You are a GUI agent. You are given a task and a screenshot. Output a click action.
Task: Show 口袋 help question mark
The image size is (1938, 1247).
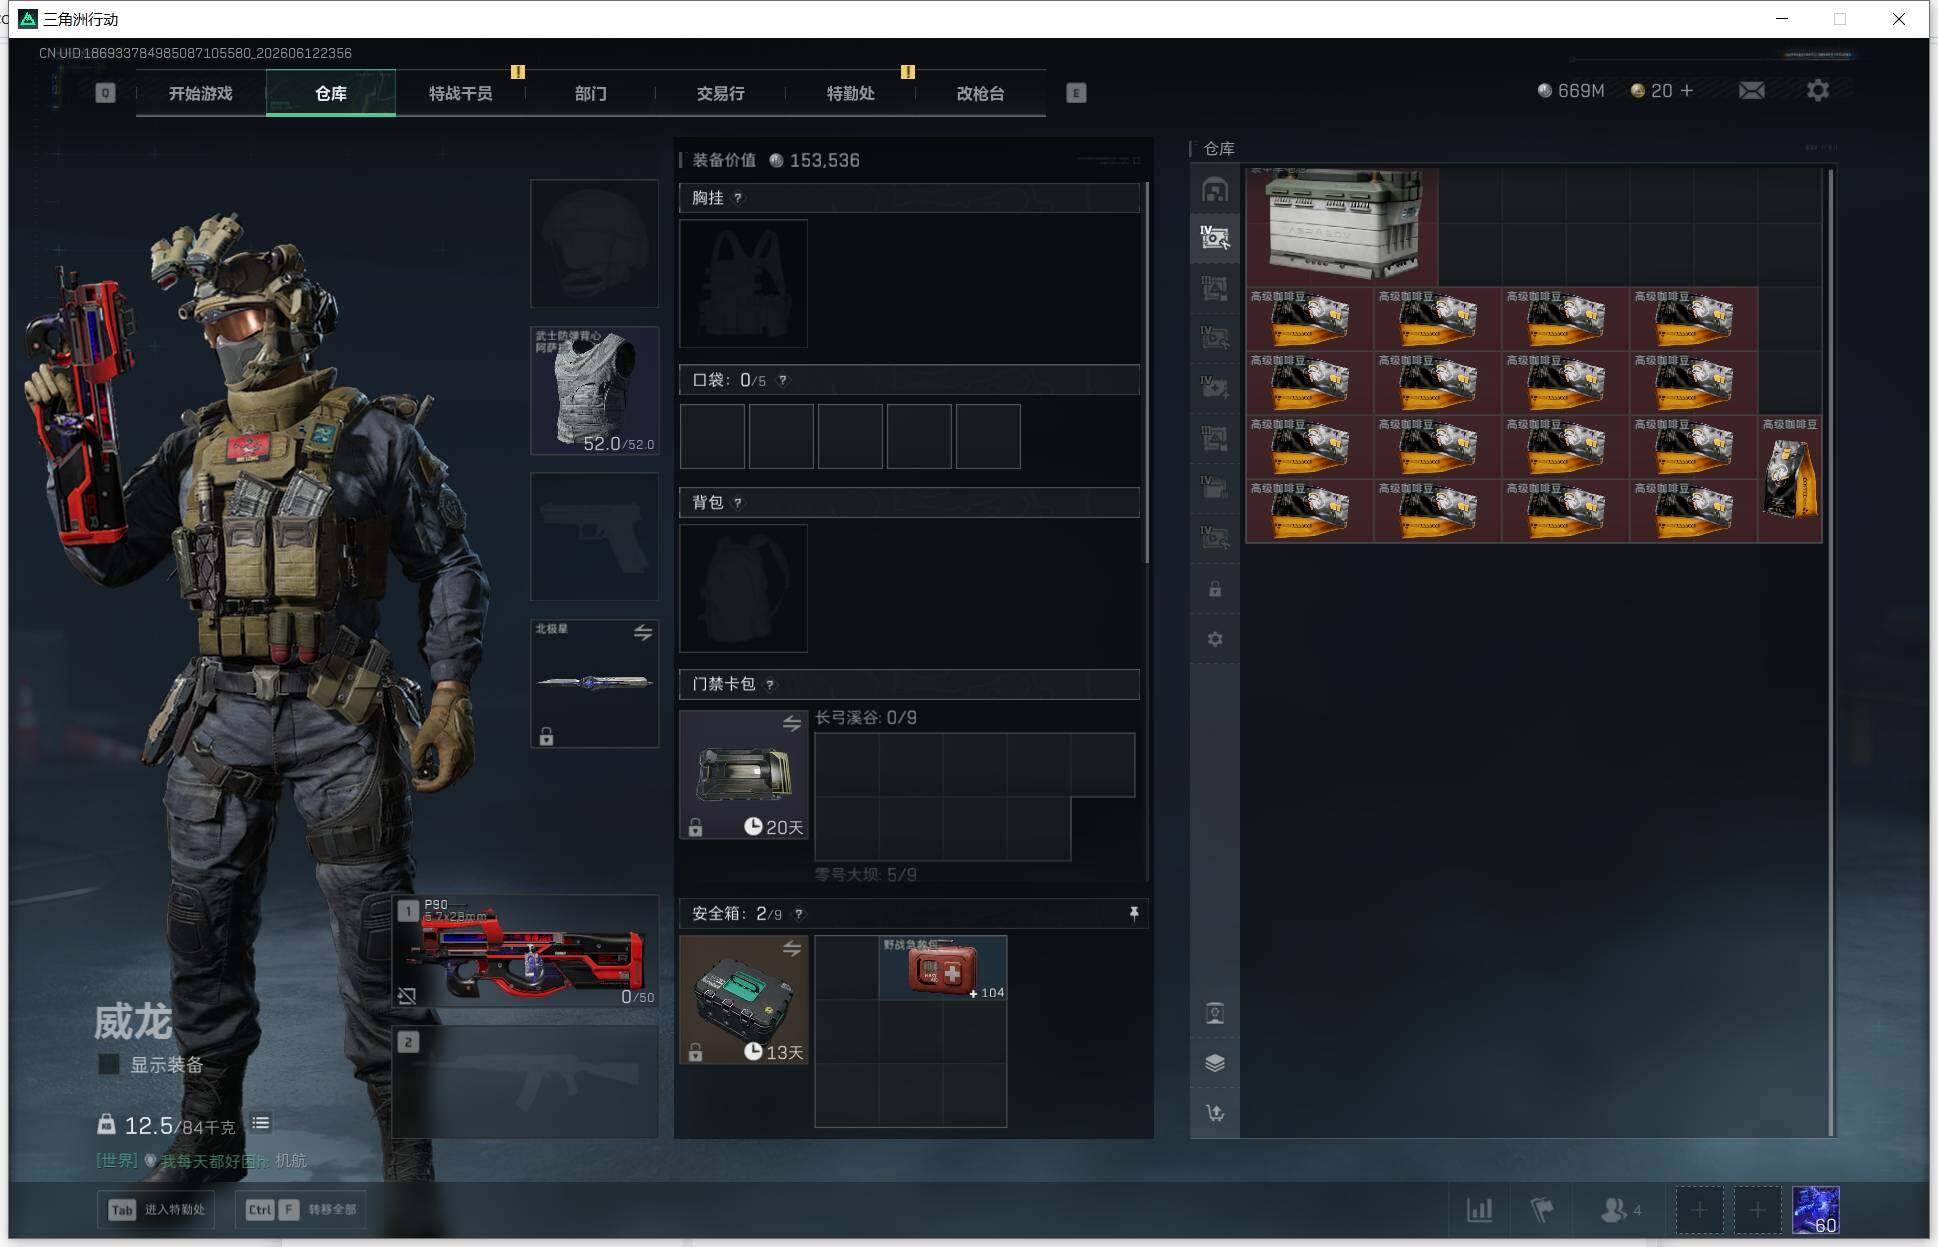coord(783,380)
